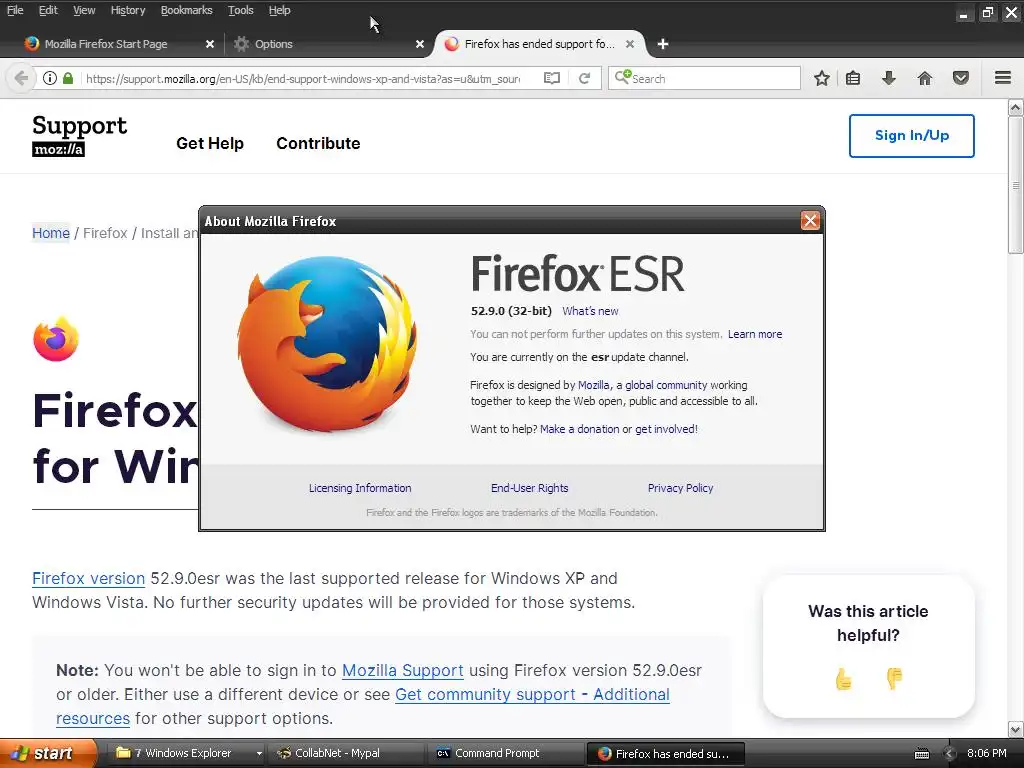Click the Firefox product icon on the page

[56, 339]
